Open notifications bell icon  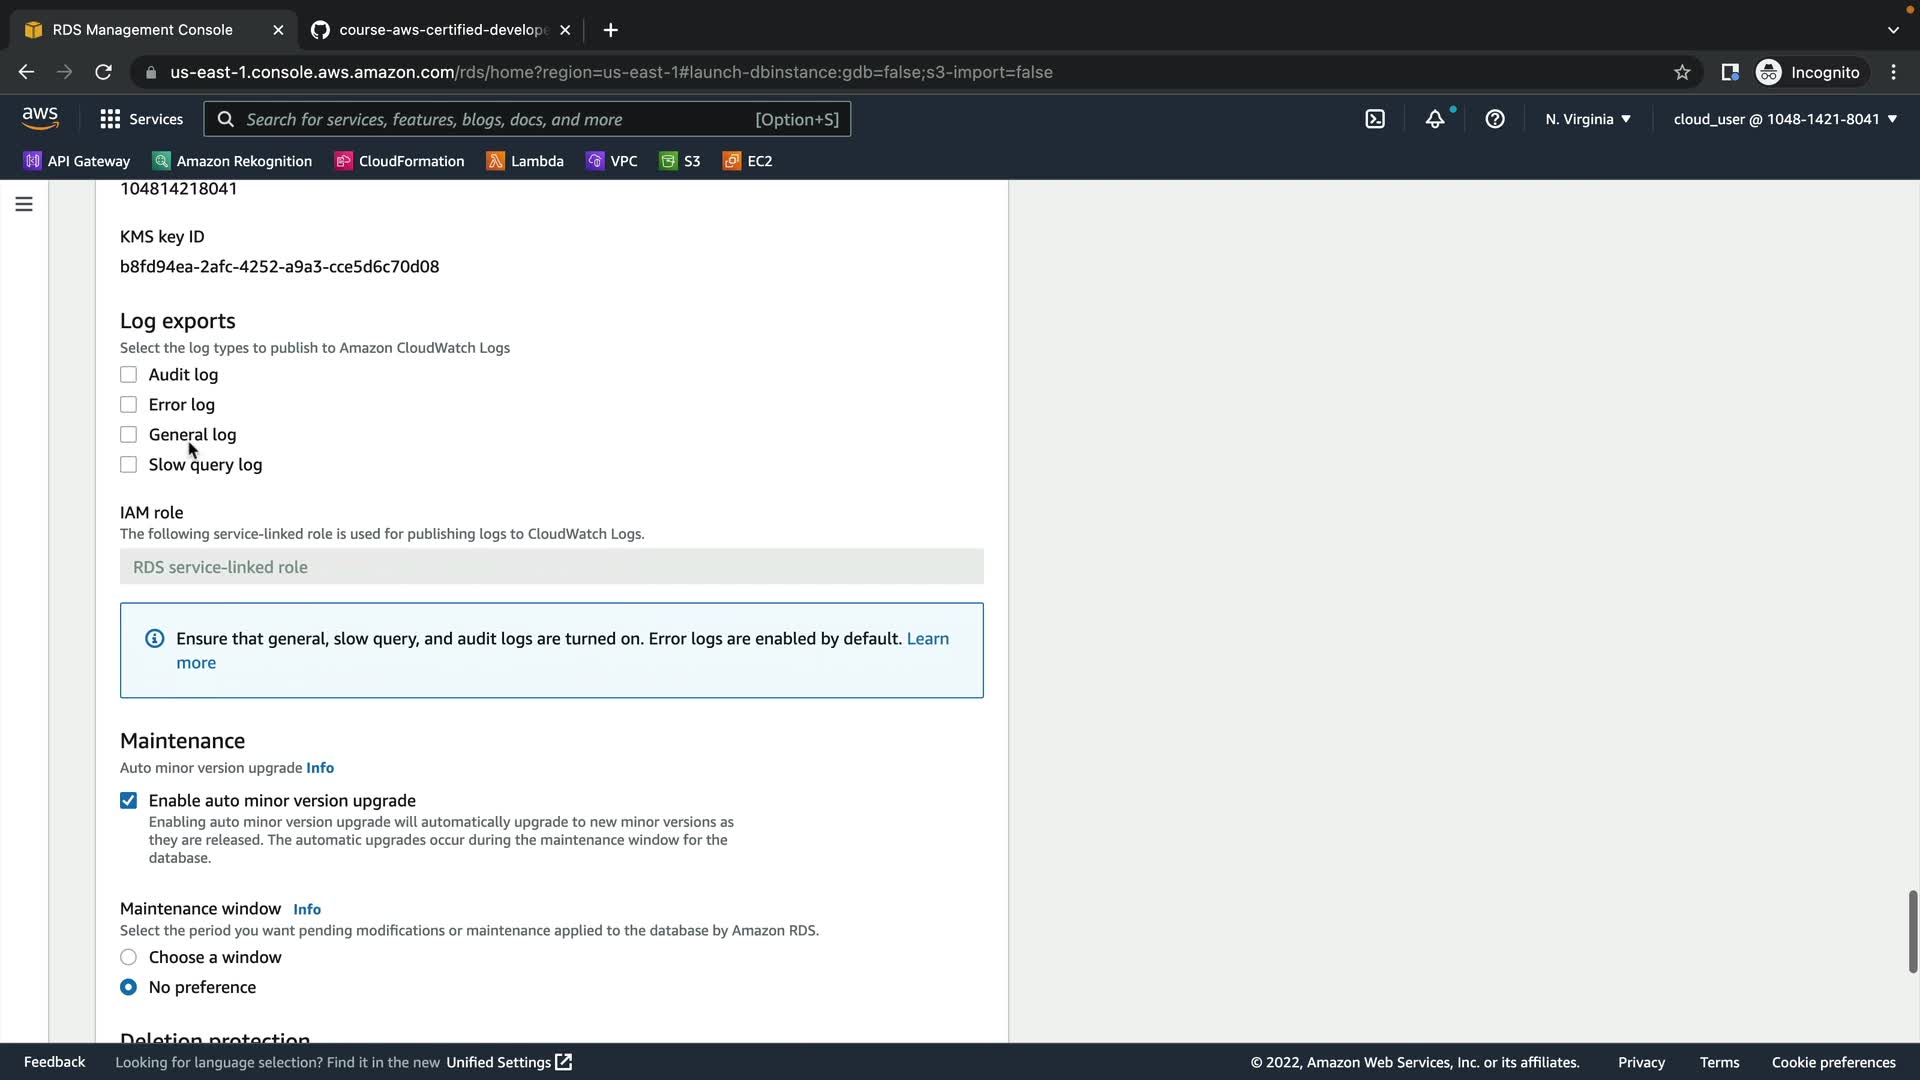[x=1435, y=119]
